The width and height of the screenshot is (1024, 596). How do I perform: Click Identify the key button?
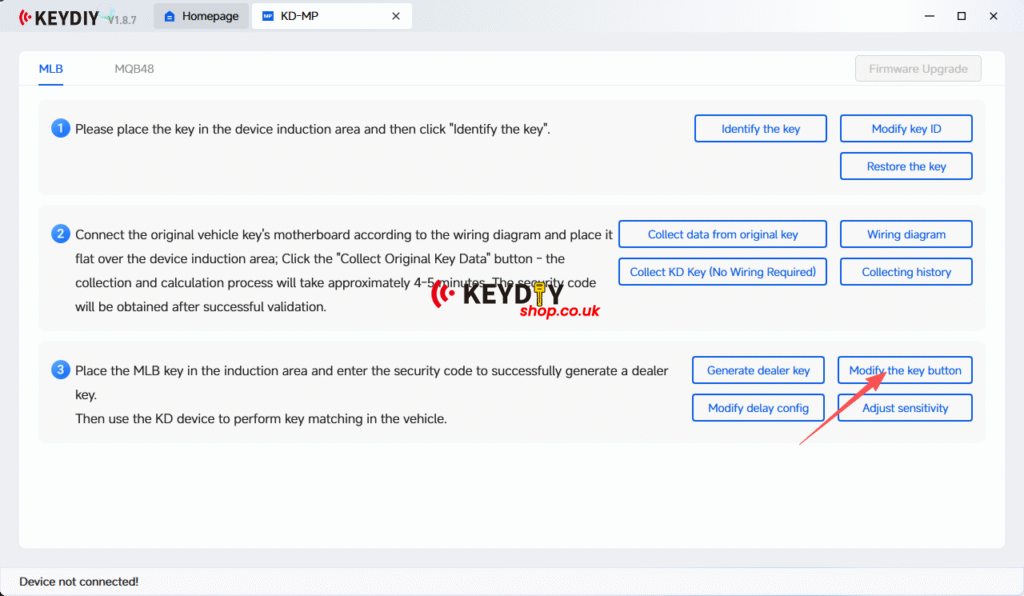[x=761, y=129]
